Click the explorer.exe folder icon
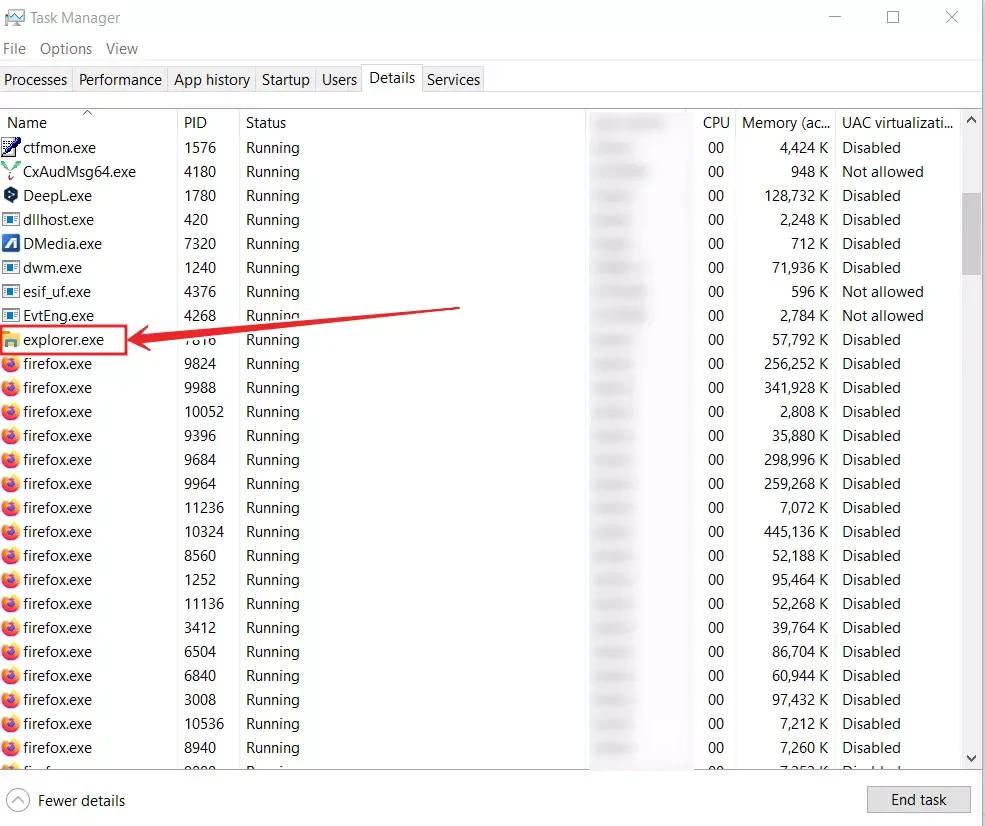 (11, 340)
